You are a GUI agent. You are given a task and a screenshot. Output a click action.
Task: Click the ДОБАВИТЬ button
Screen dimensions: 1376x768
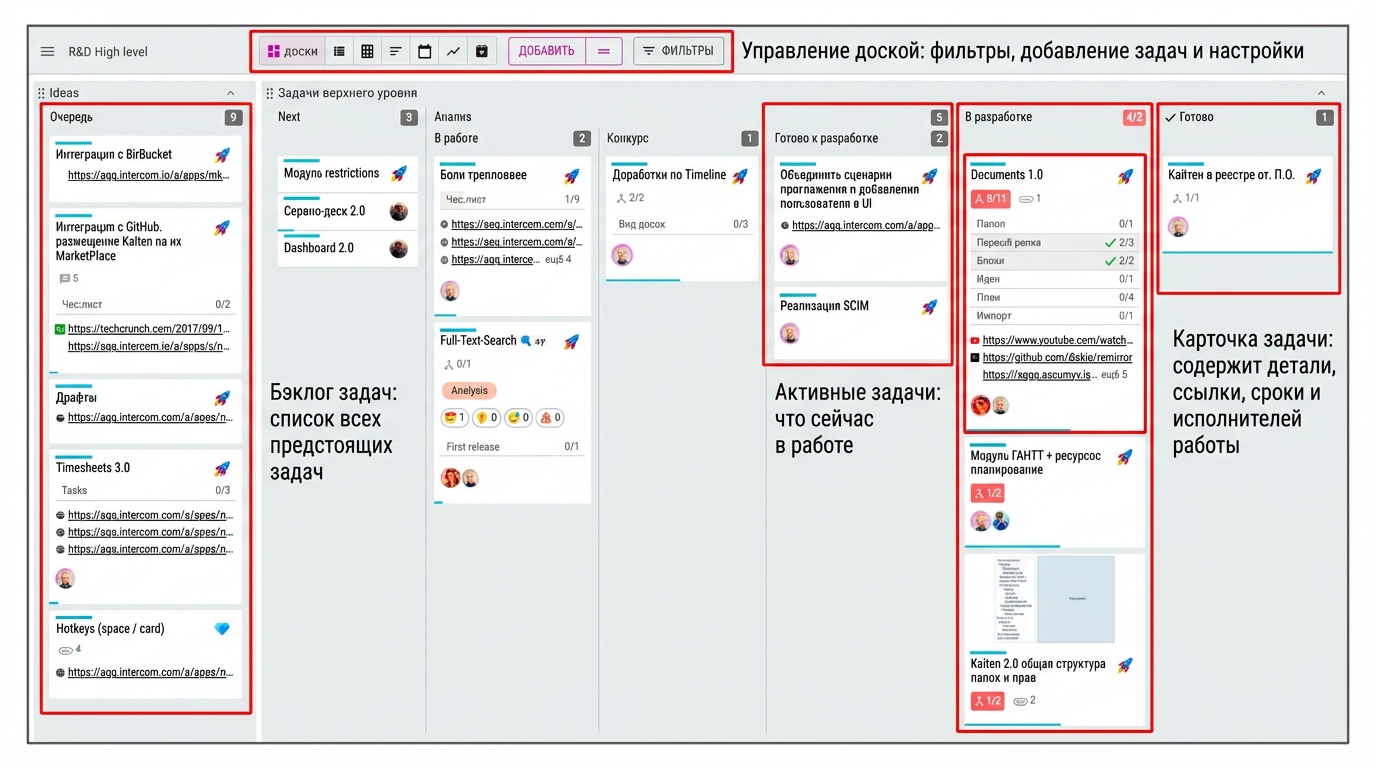click(546, 51)
